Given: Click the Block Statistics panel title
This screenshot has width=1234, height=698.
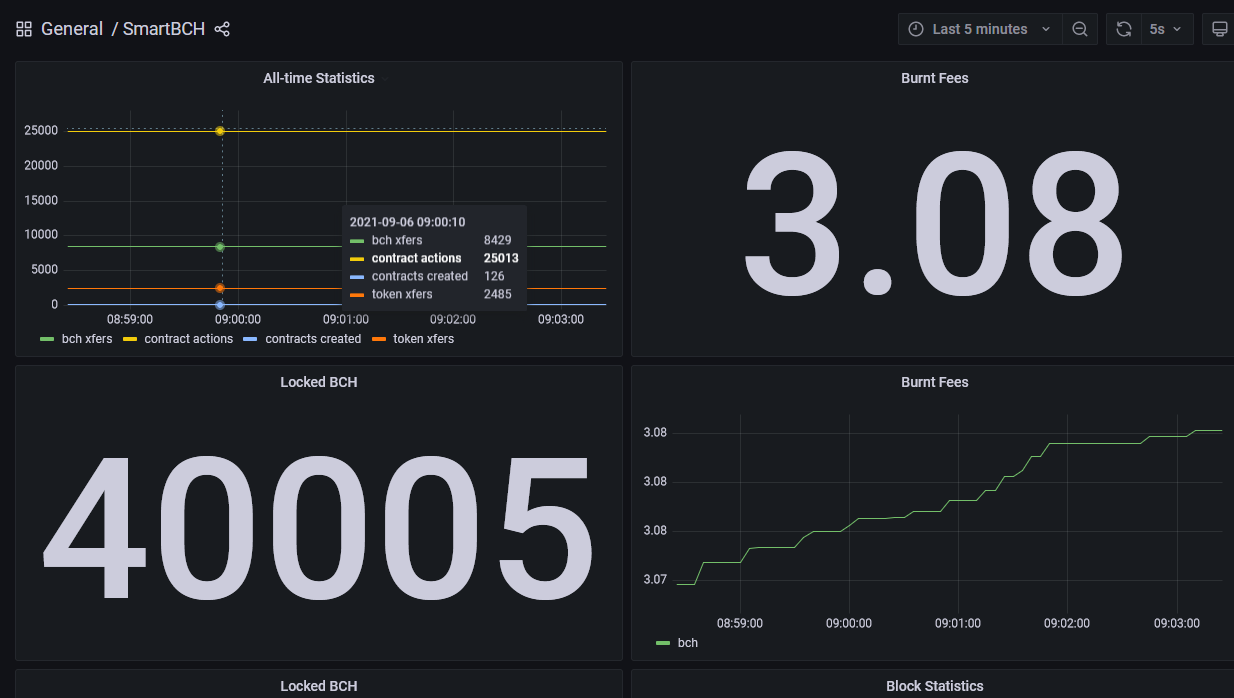Looking at the screenshot, I should click(934, 686).
